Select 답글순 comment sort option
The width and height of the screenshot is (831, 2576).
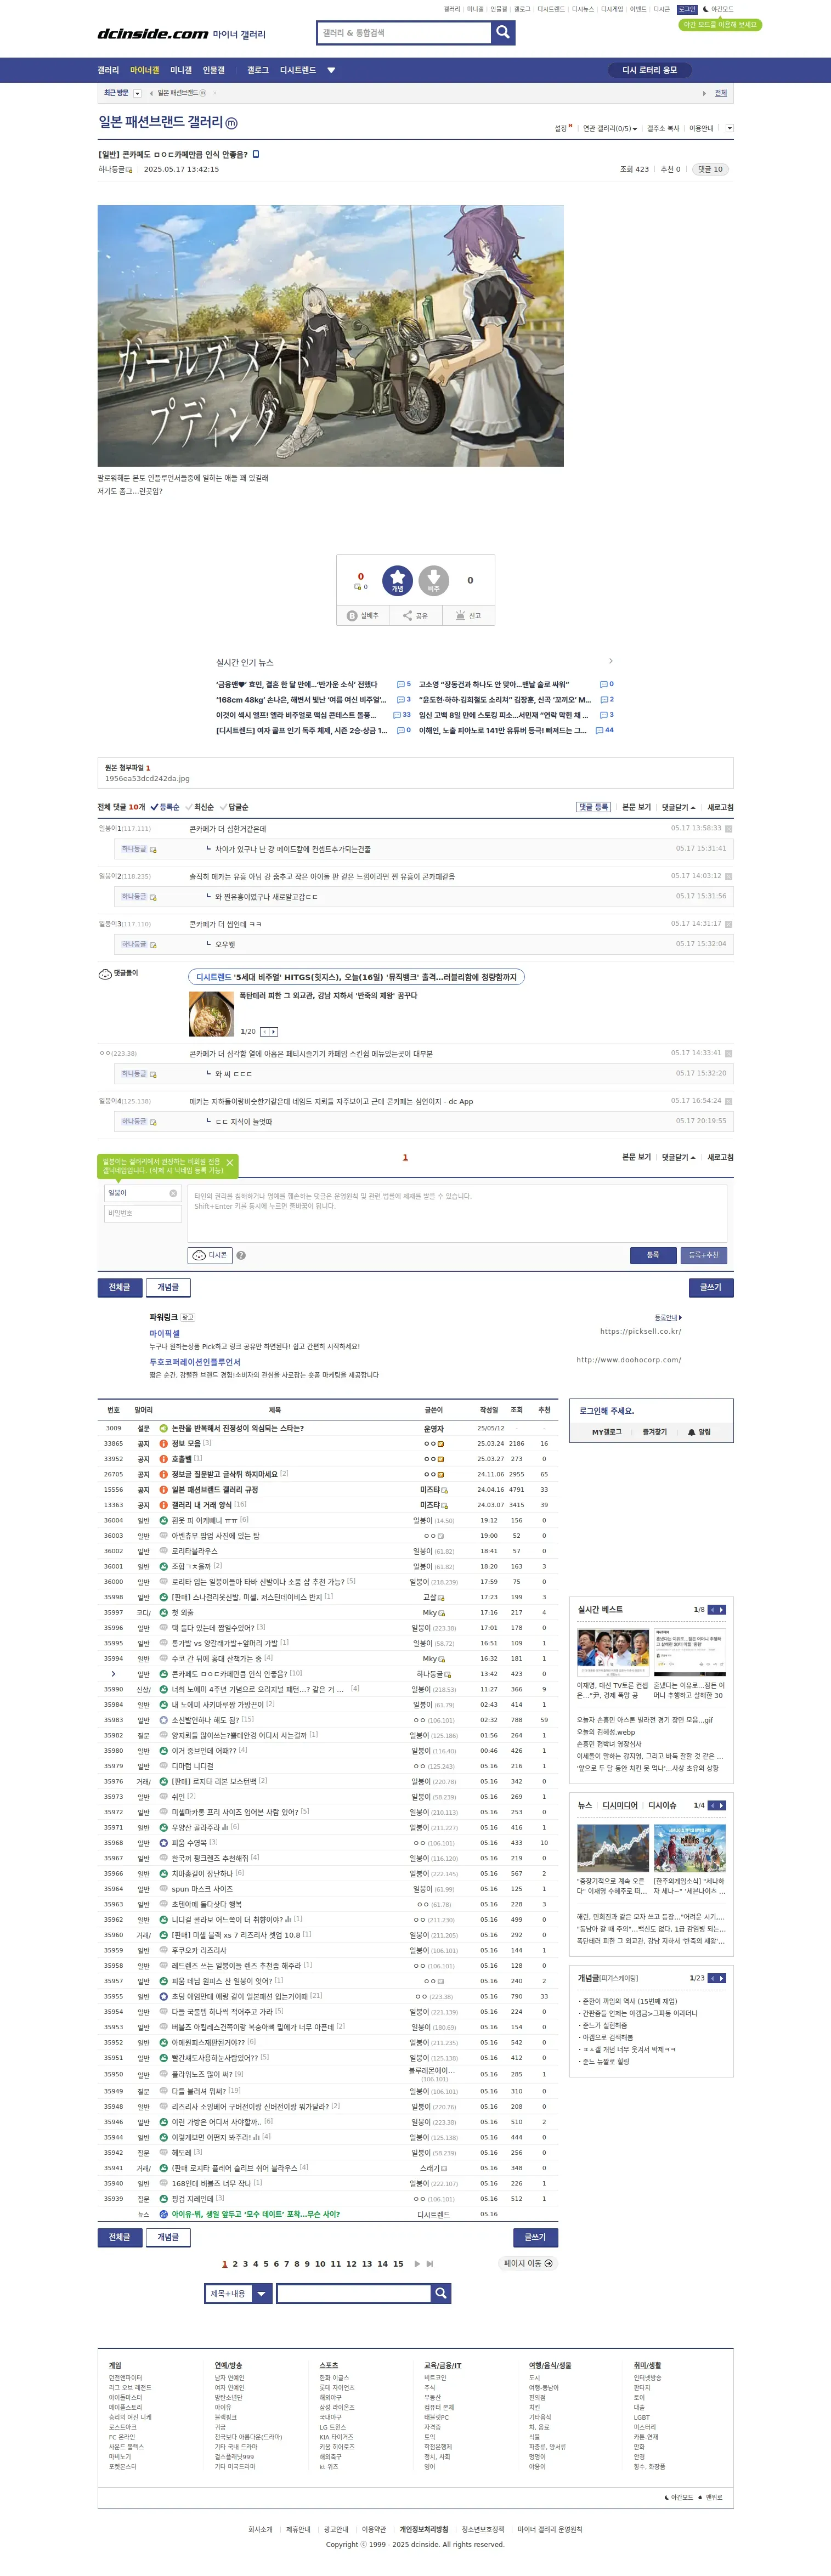pyautogui.click(x=234, y=807)
